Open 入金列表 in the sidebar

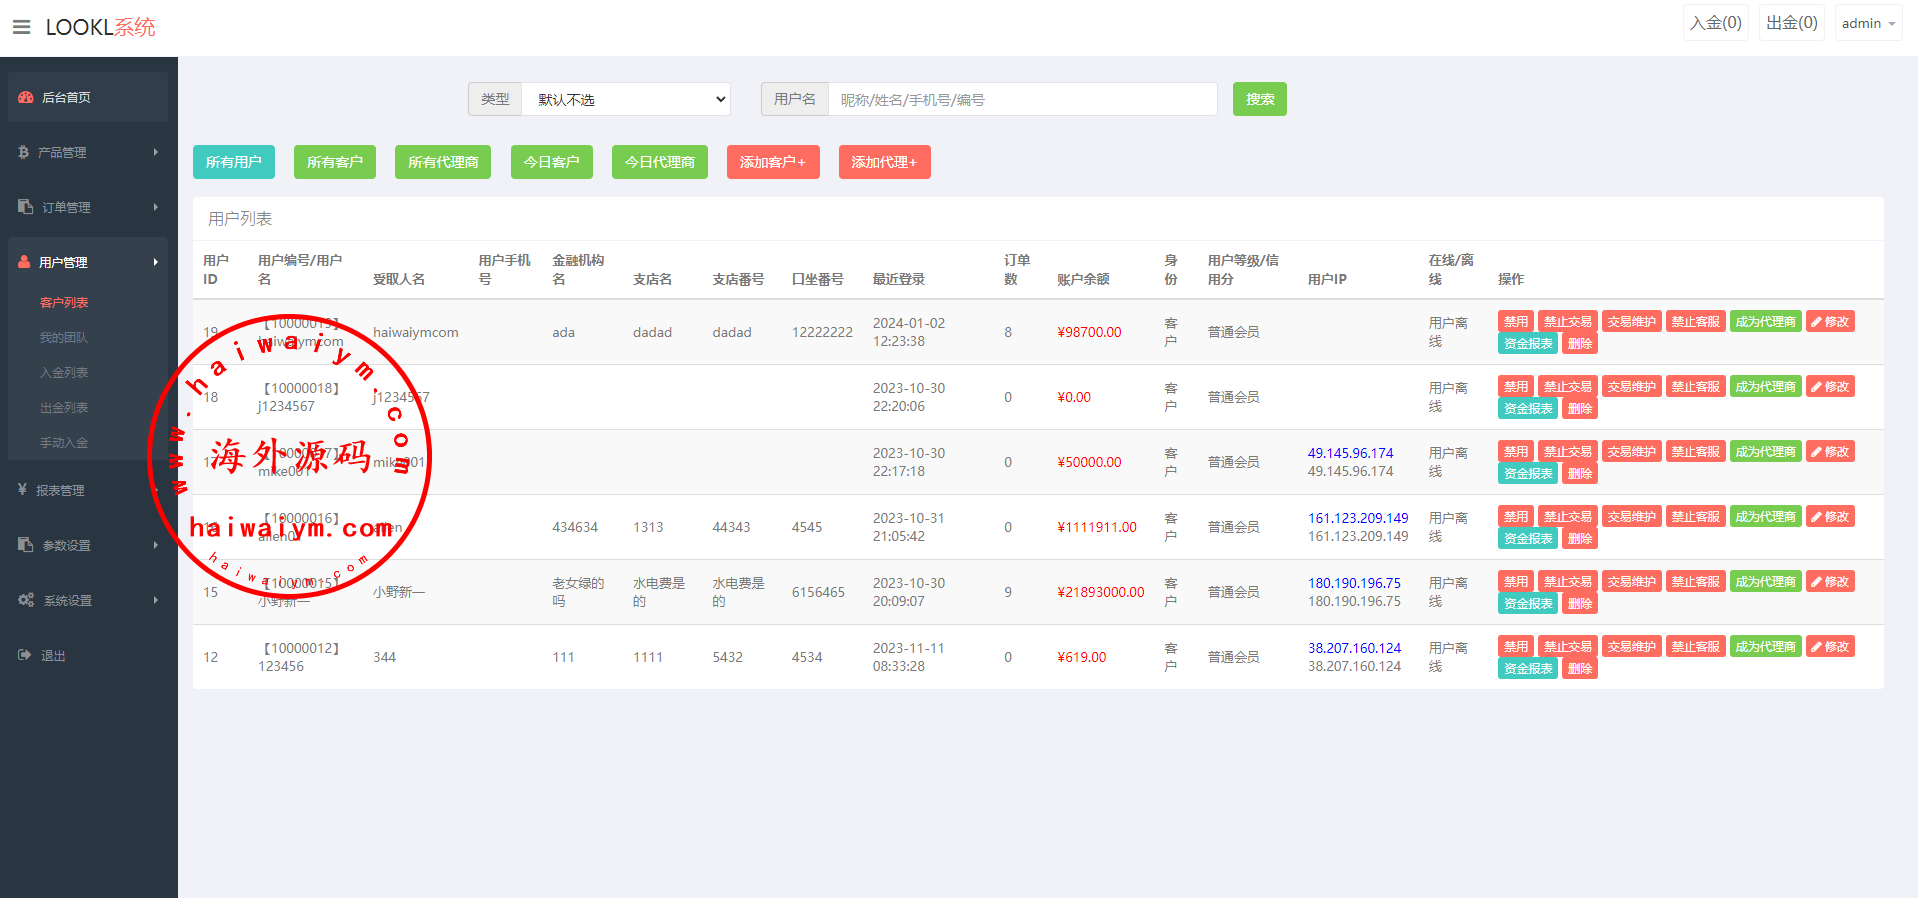(64, 372)
